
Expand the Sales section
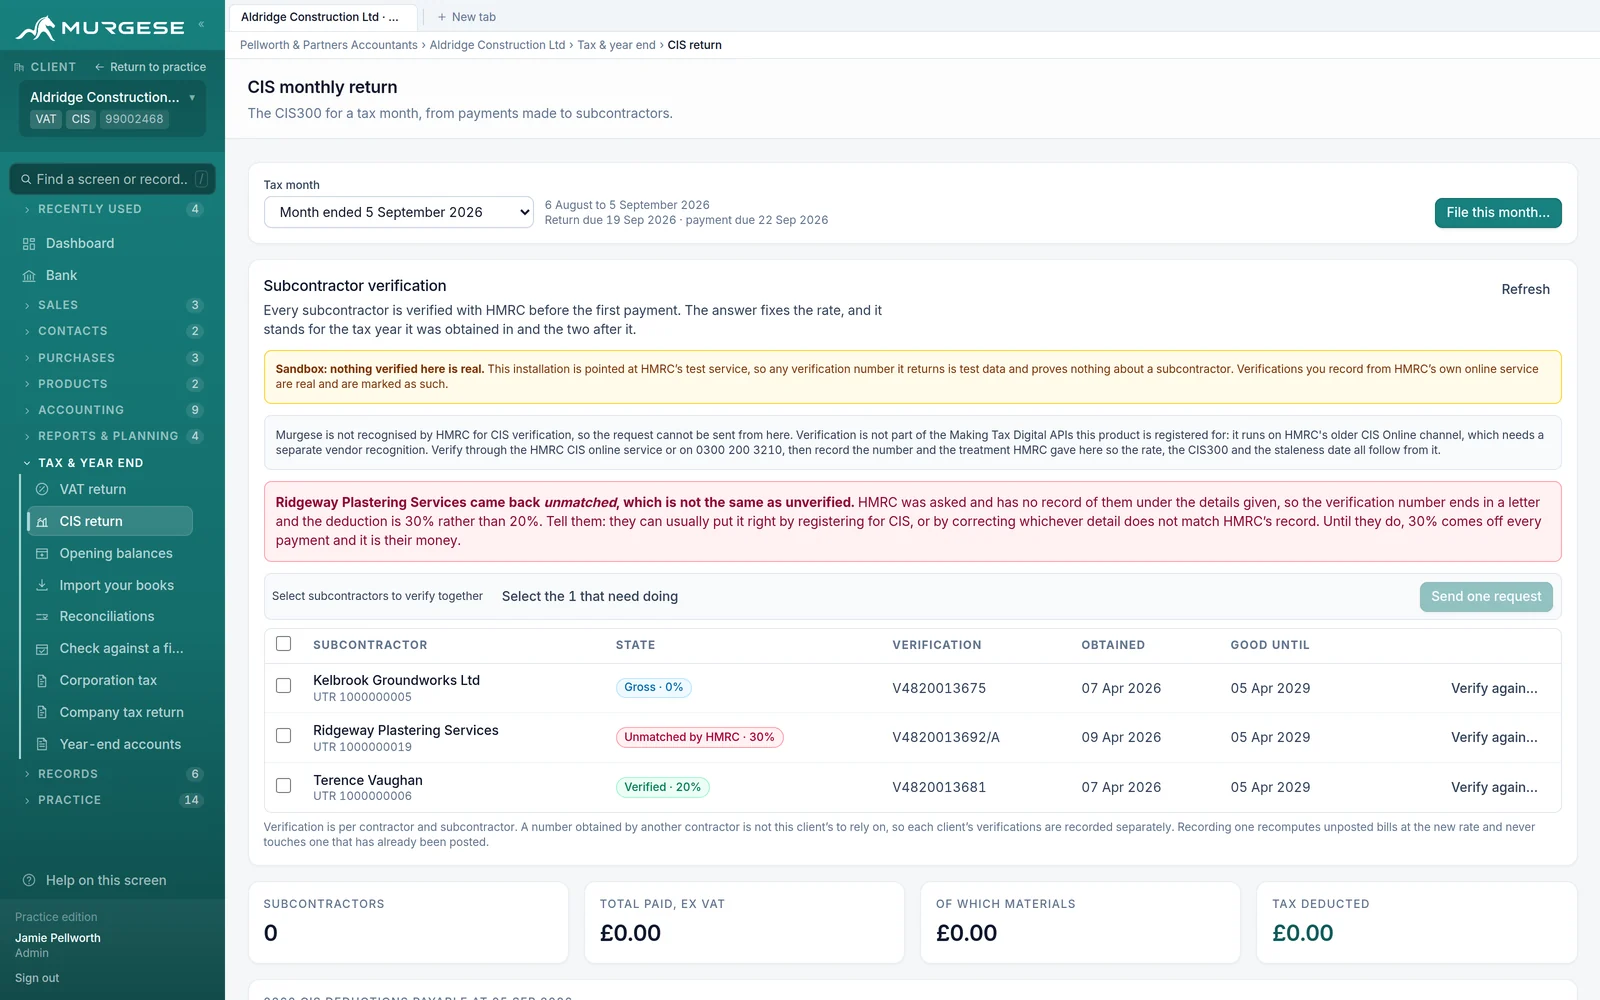point(112,305)
